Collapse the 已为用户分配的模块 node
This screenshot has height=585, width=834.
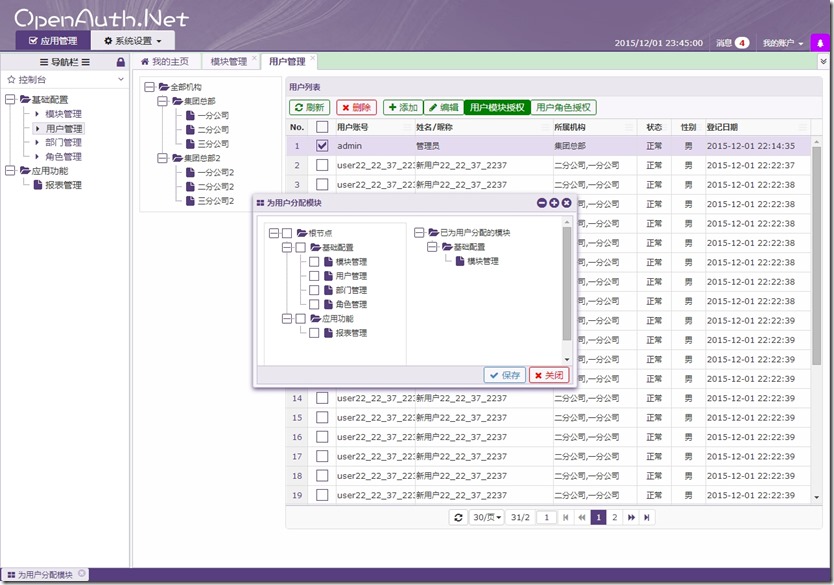(x=419, y=232)
